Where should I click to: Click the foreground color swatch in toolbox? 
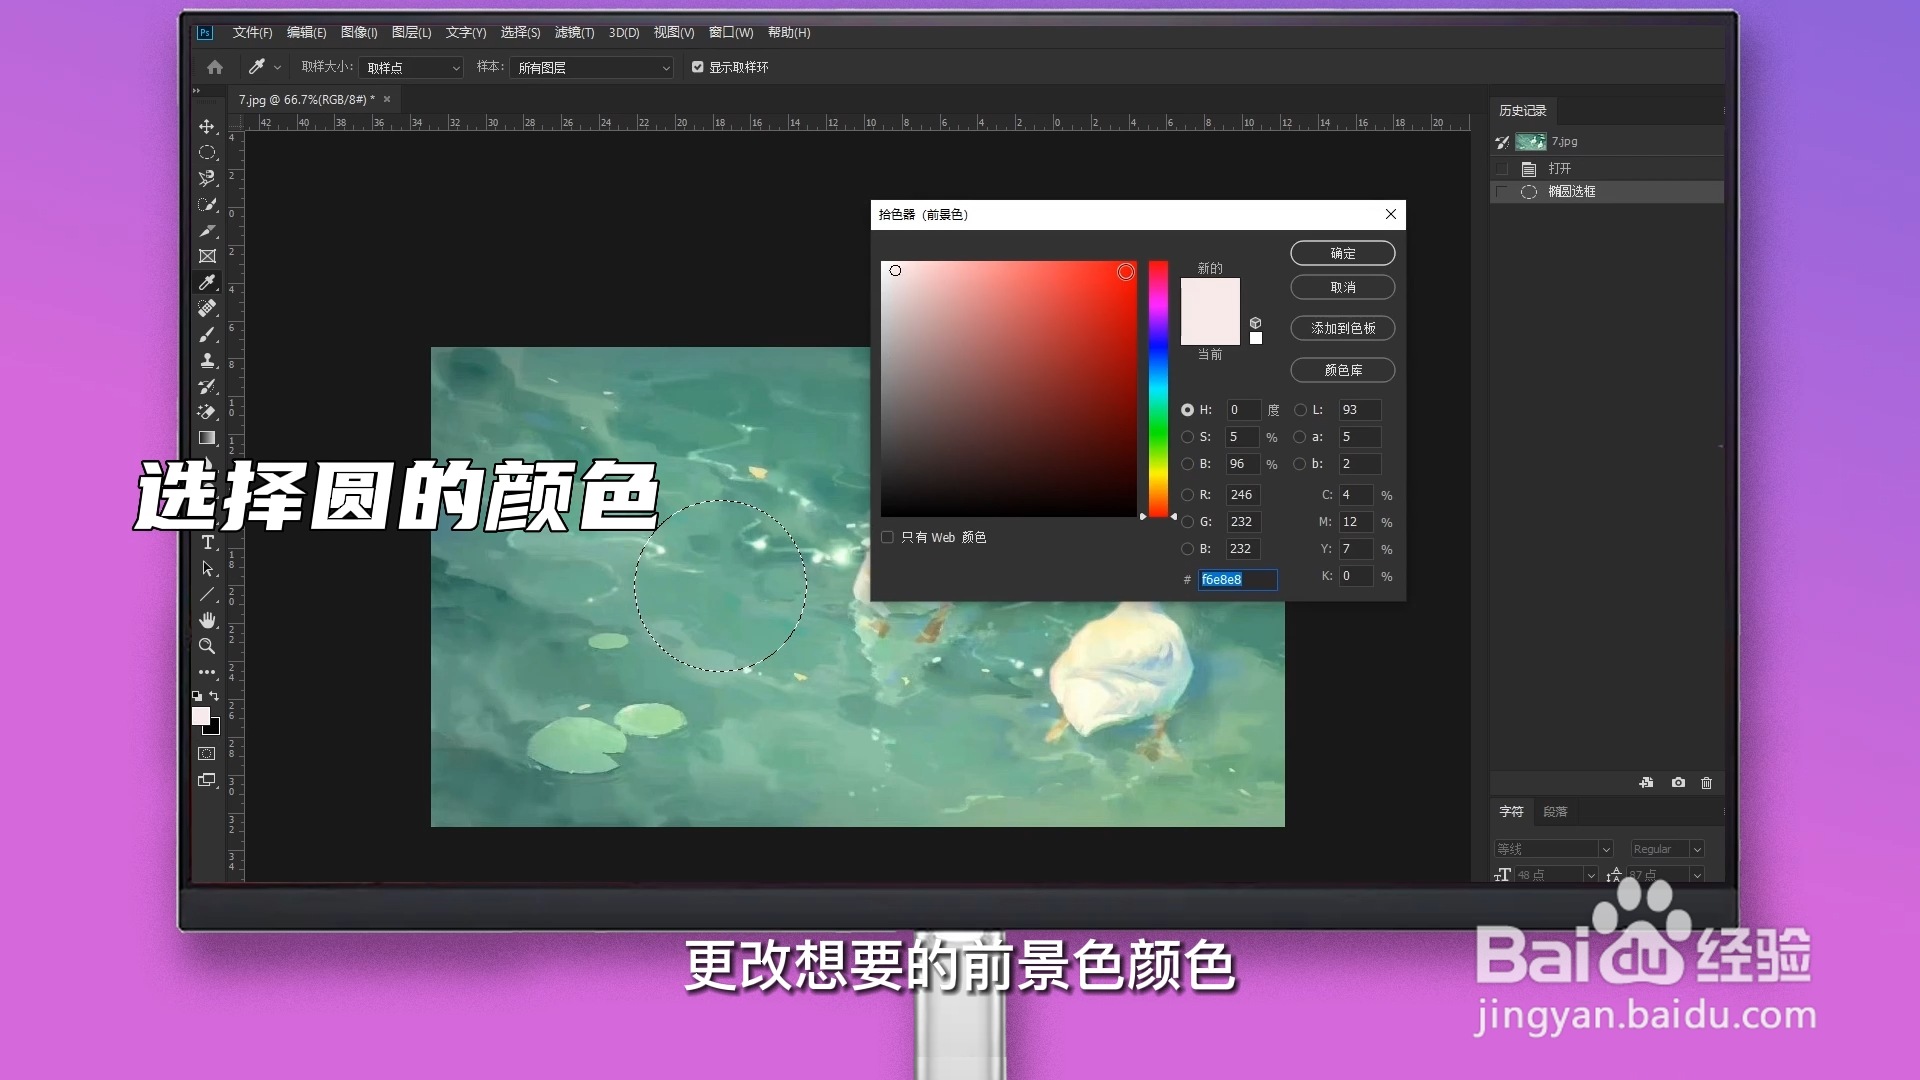pyautogui.click(x=201, y=717)
